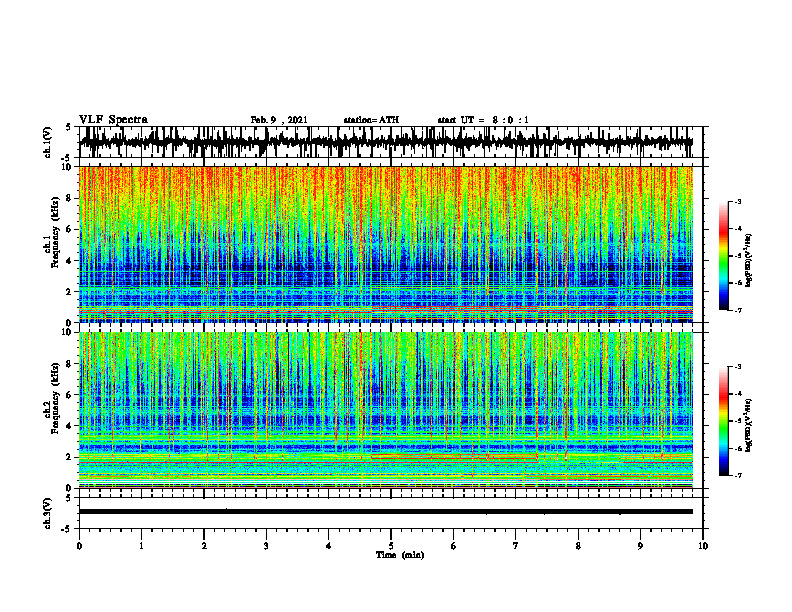The width and height of the screenshot is (792, 612).
Task: Click the date "Feb. 9, 2021"
Action: click(279, 120)
